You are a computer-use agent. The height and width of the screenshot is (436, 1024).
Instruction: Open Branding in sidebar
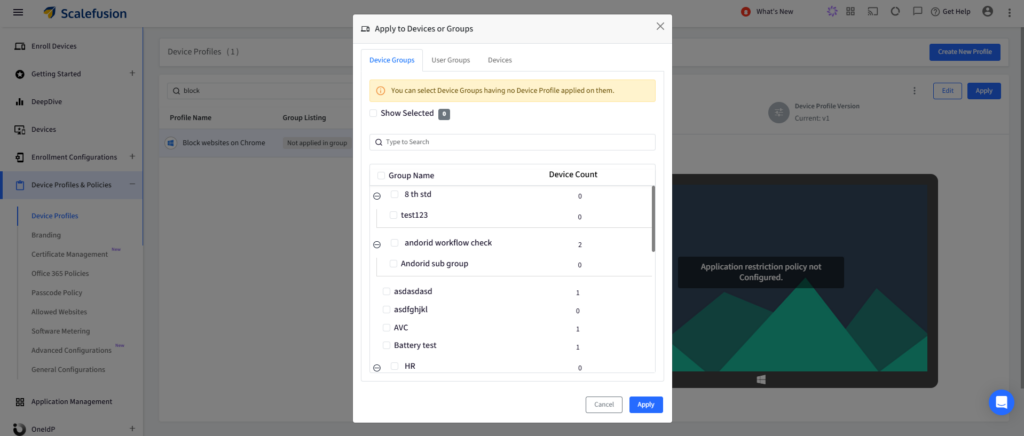tap(46, 235)
